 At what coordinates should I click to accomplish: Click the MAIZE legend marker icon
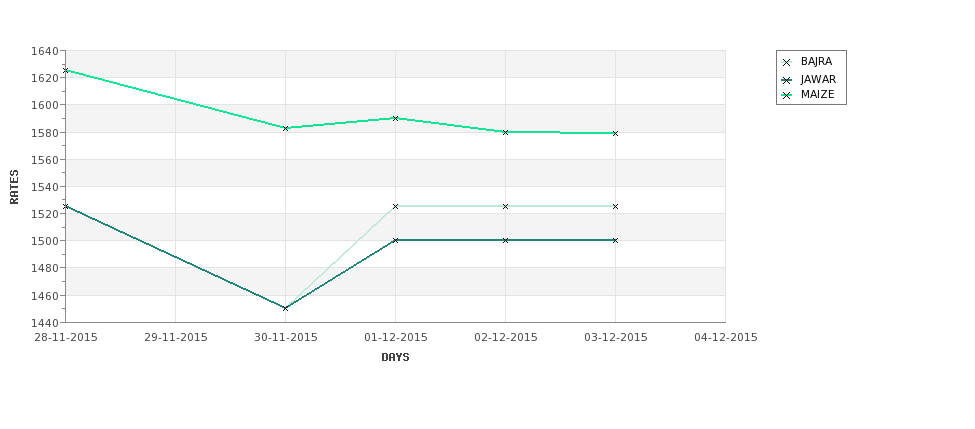click(786, 95)
